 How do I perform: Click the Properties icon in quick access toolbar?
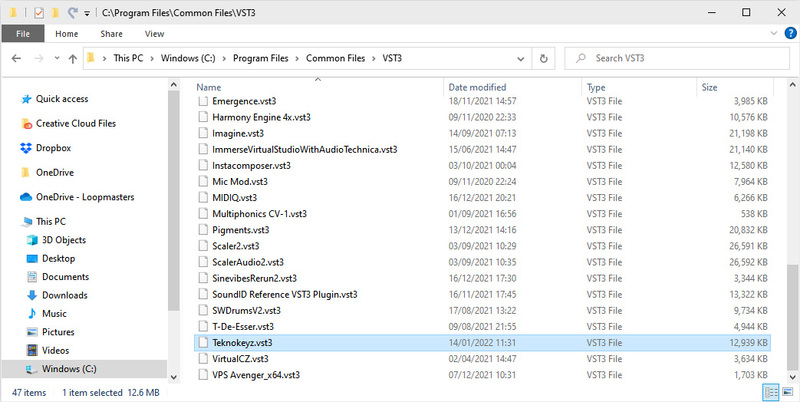click(x=39, y=12)
